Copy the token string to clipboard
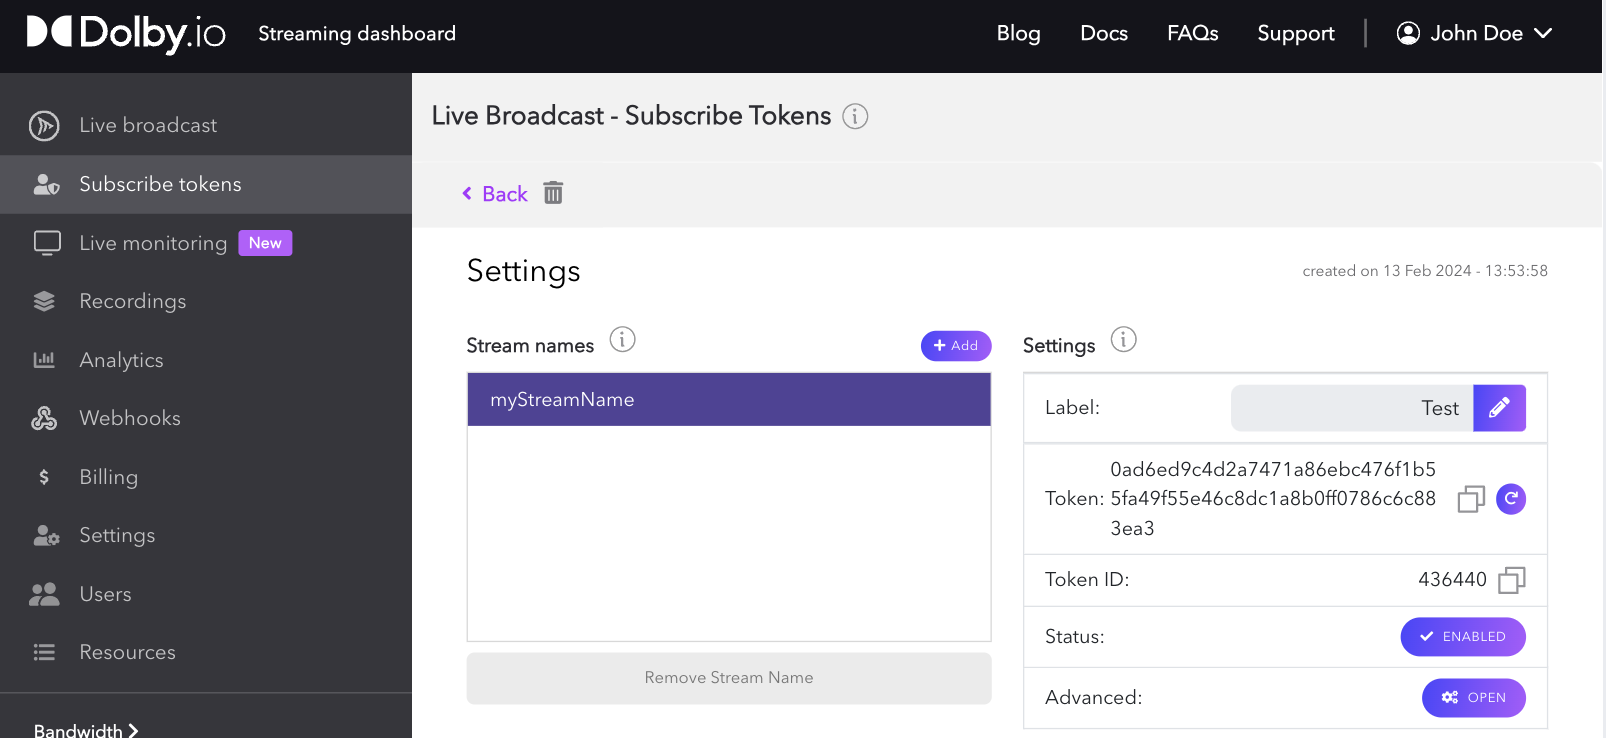The image size is (1606, 738). 1470,499
